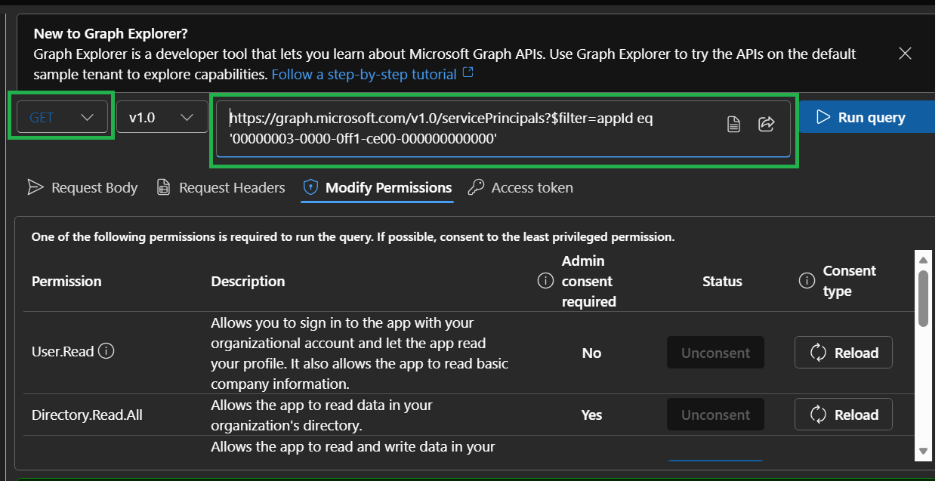Open the v1.0 version dropdown
Image resolution: width=936 pixels, height=481 pixels.
click(162, 117)
